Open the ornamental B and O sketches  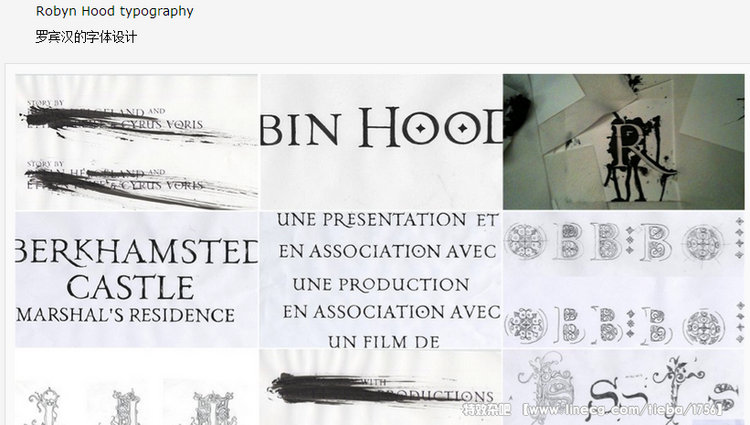624,280
